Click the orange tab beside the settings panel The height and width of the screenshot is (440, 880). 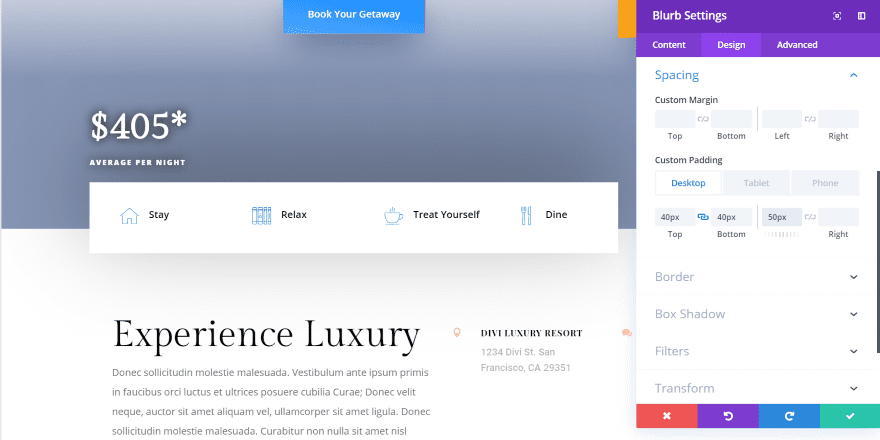tap(627, 19)
